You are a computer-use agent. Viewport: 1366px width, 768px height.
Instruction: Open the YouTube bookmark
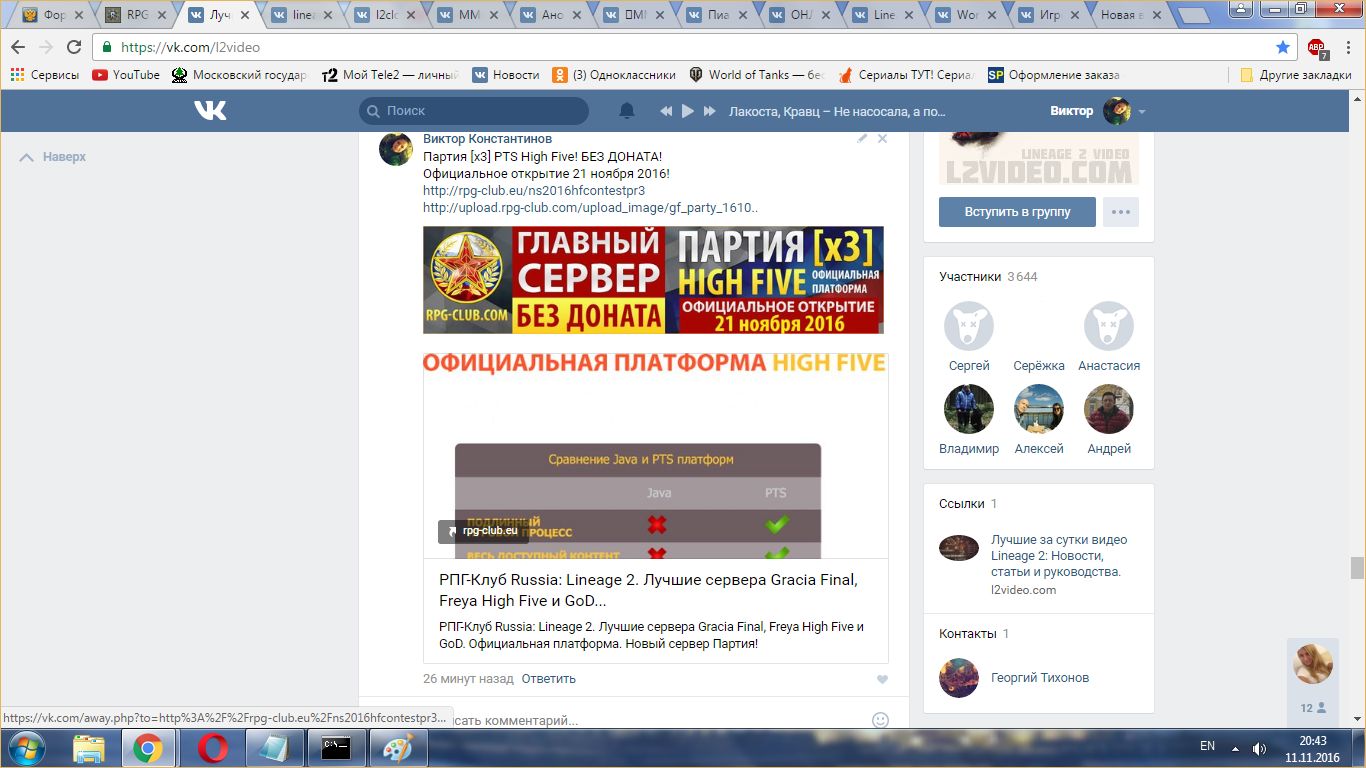tap(126, 75)
